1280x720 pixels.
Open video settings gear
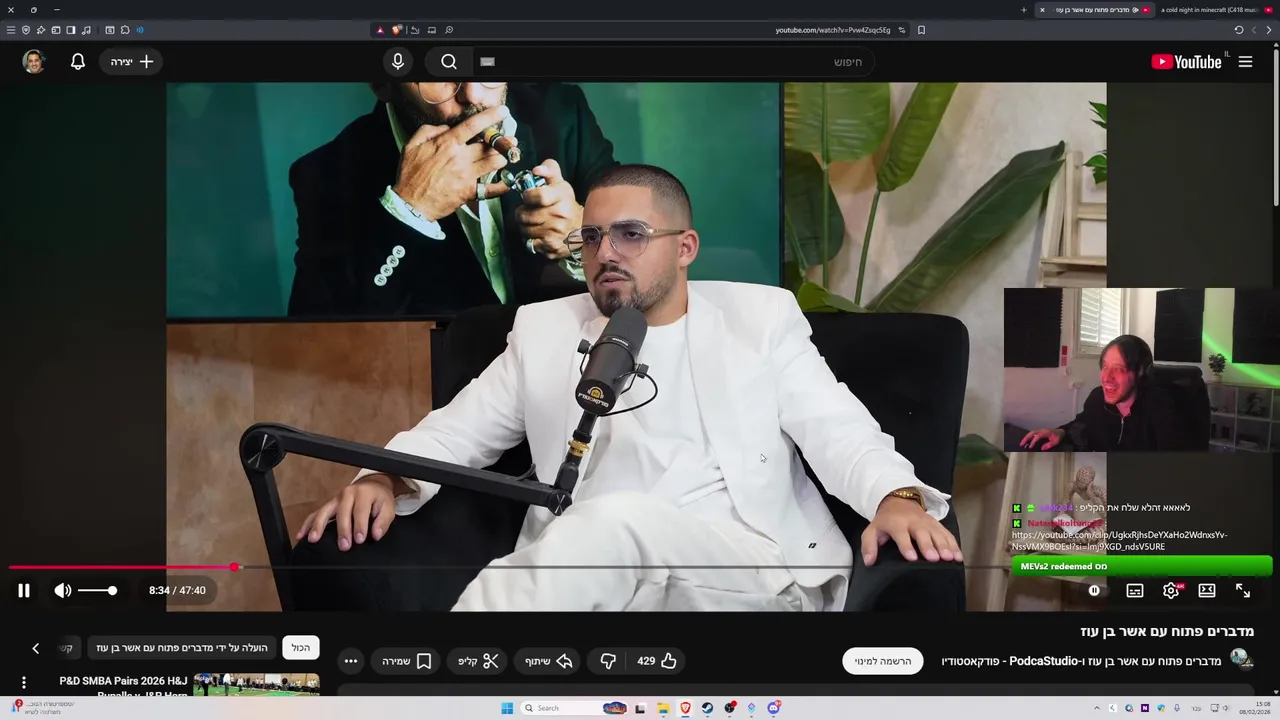click(x=1171, y=591)
